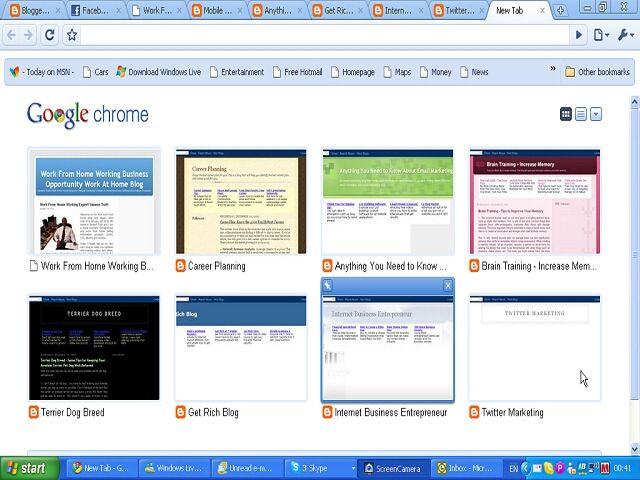Open the page options dropdown arrow
This screenshot has width=640, height=480.
(x=596, y=114)
